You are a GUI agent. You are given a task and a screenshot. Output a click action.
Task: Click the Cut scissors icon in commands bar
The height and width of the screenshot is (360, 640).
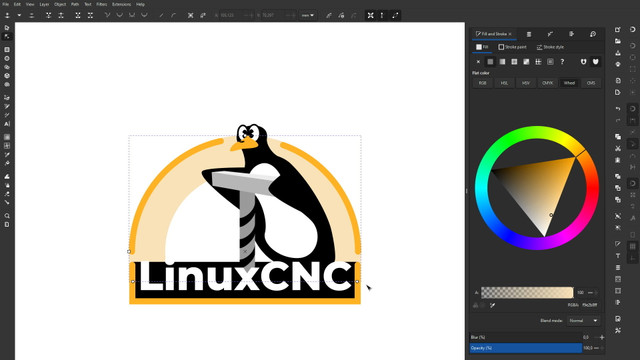[x=618, y=148]
